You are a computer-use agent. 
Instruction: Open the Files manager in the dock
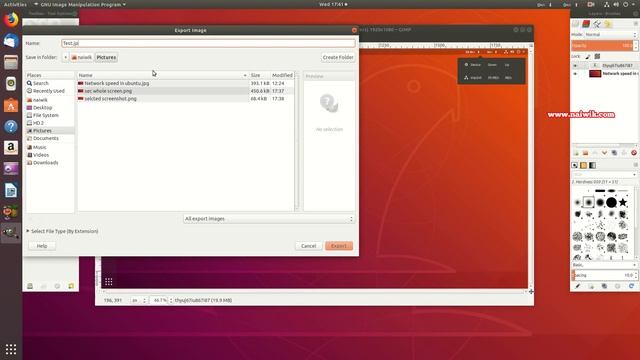coord(11,62)
